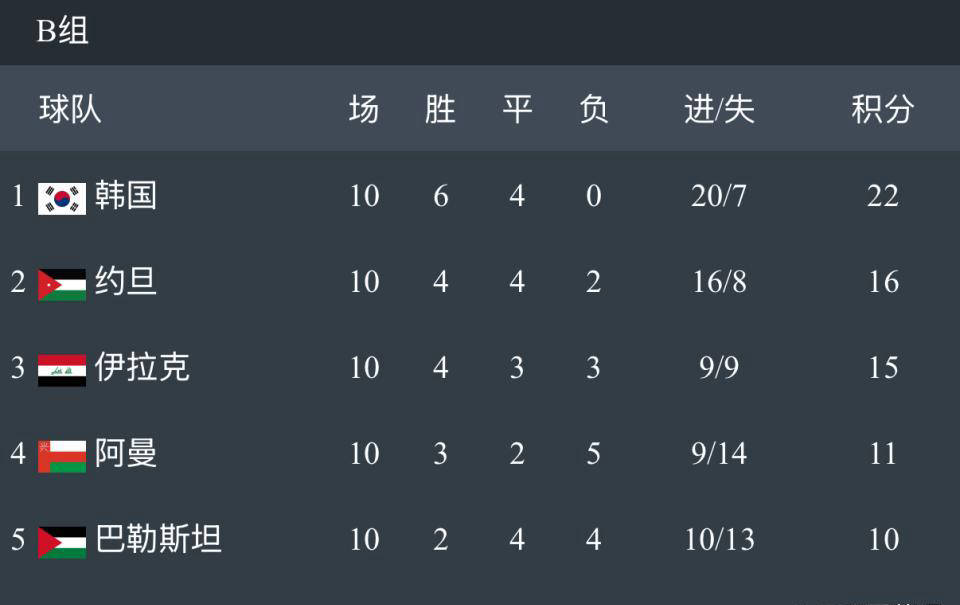The image size is (960, 605).
Task: Open the 约旦 team name
Action: [x=126, y=281]
